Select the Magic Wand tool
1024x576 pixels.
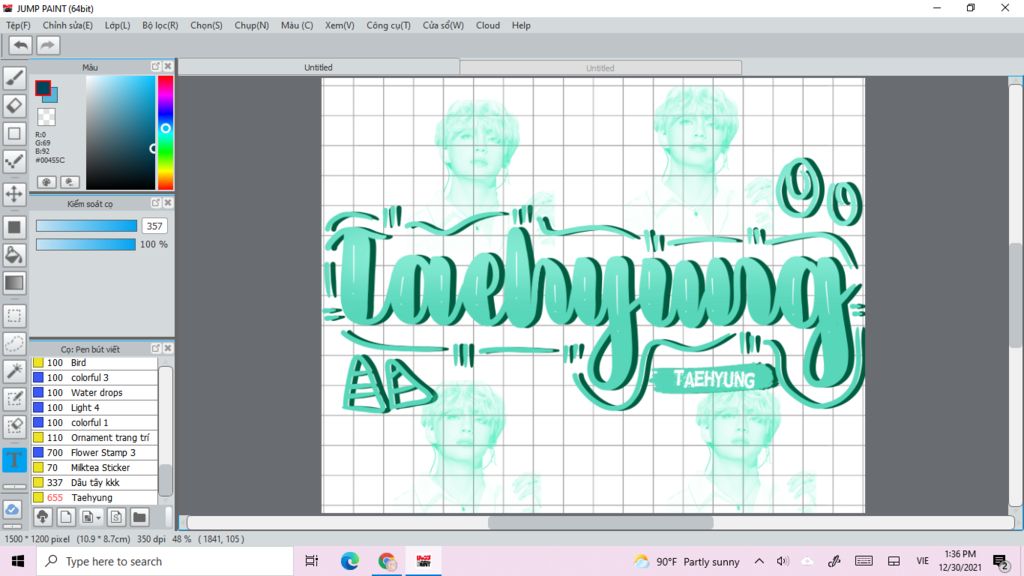pos(14,371)
